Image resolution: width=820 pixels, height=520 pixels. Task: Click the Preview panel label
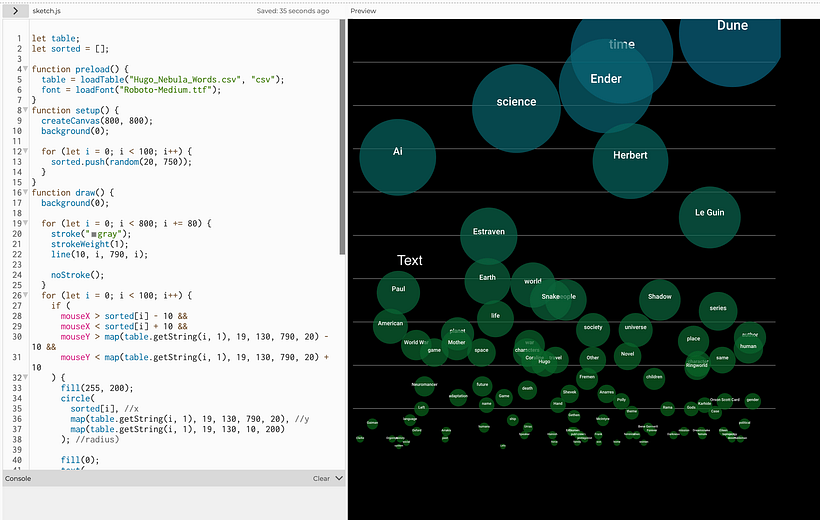tap(363, 11)
